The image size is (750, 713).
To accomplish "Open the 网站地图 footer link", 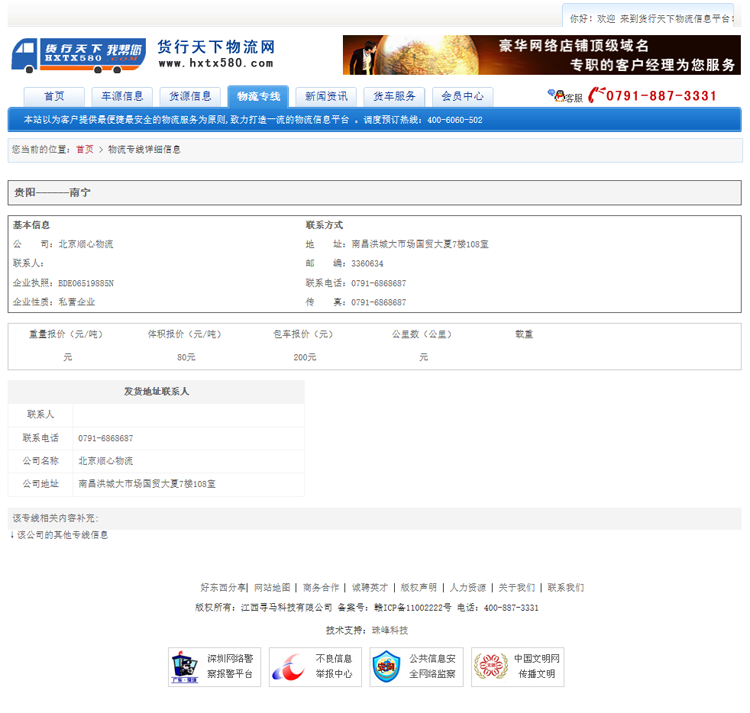I will click(272, 587).
